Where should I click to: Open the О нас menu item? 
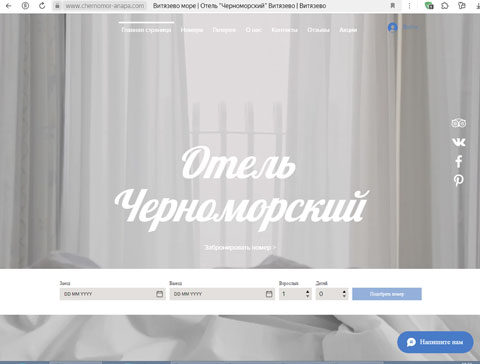(x=254, y=30)
